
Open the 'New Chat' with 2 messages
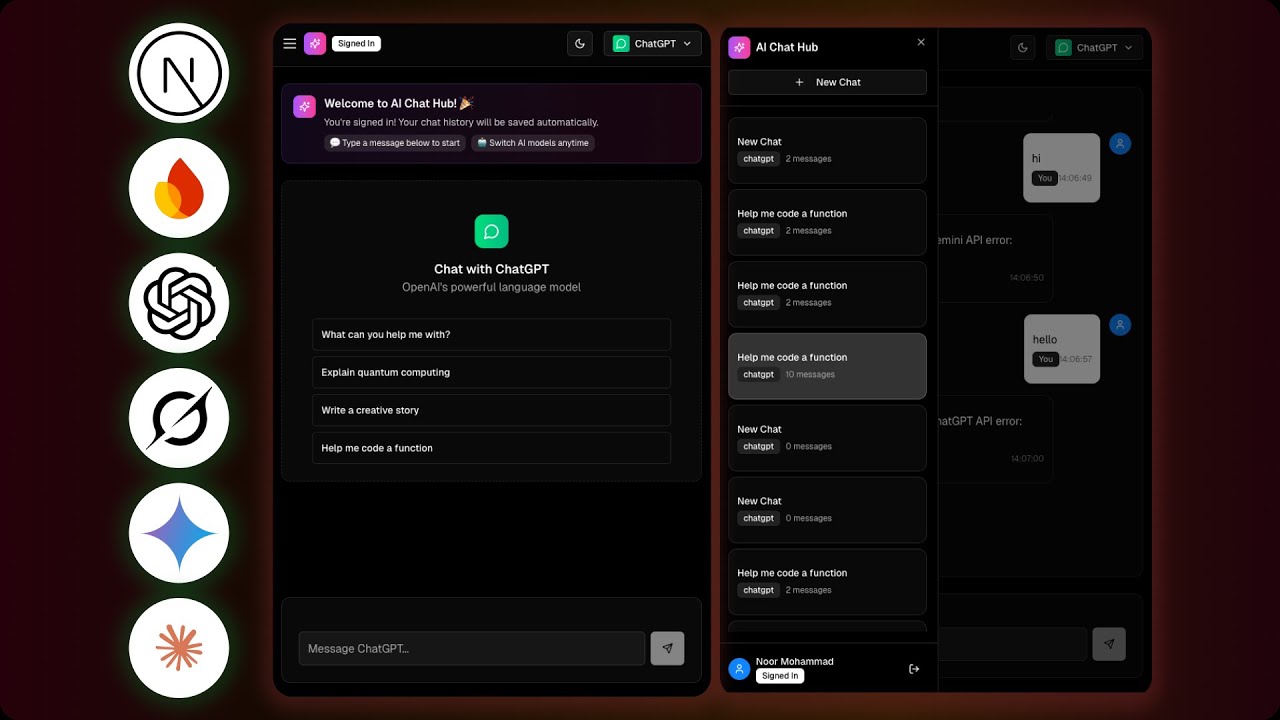pyautogui.click(x=827, y=150)
